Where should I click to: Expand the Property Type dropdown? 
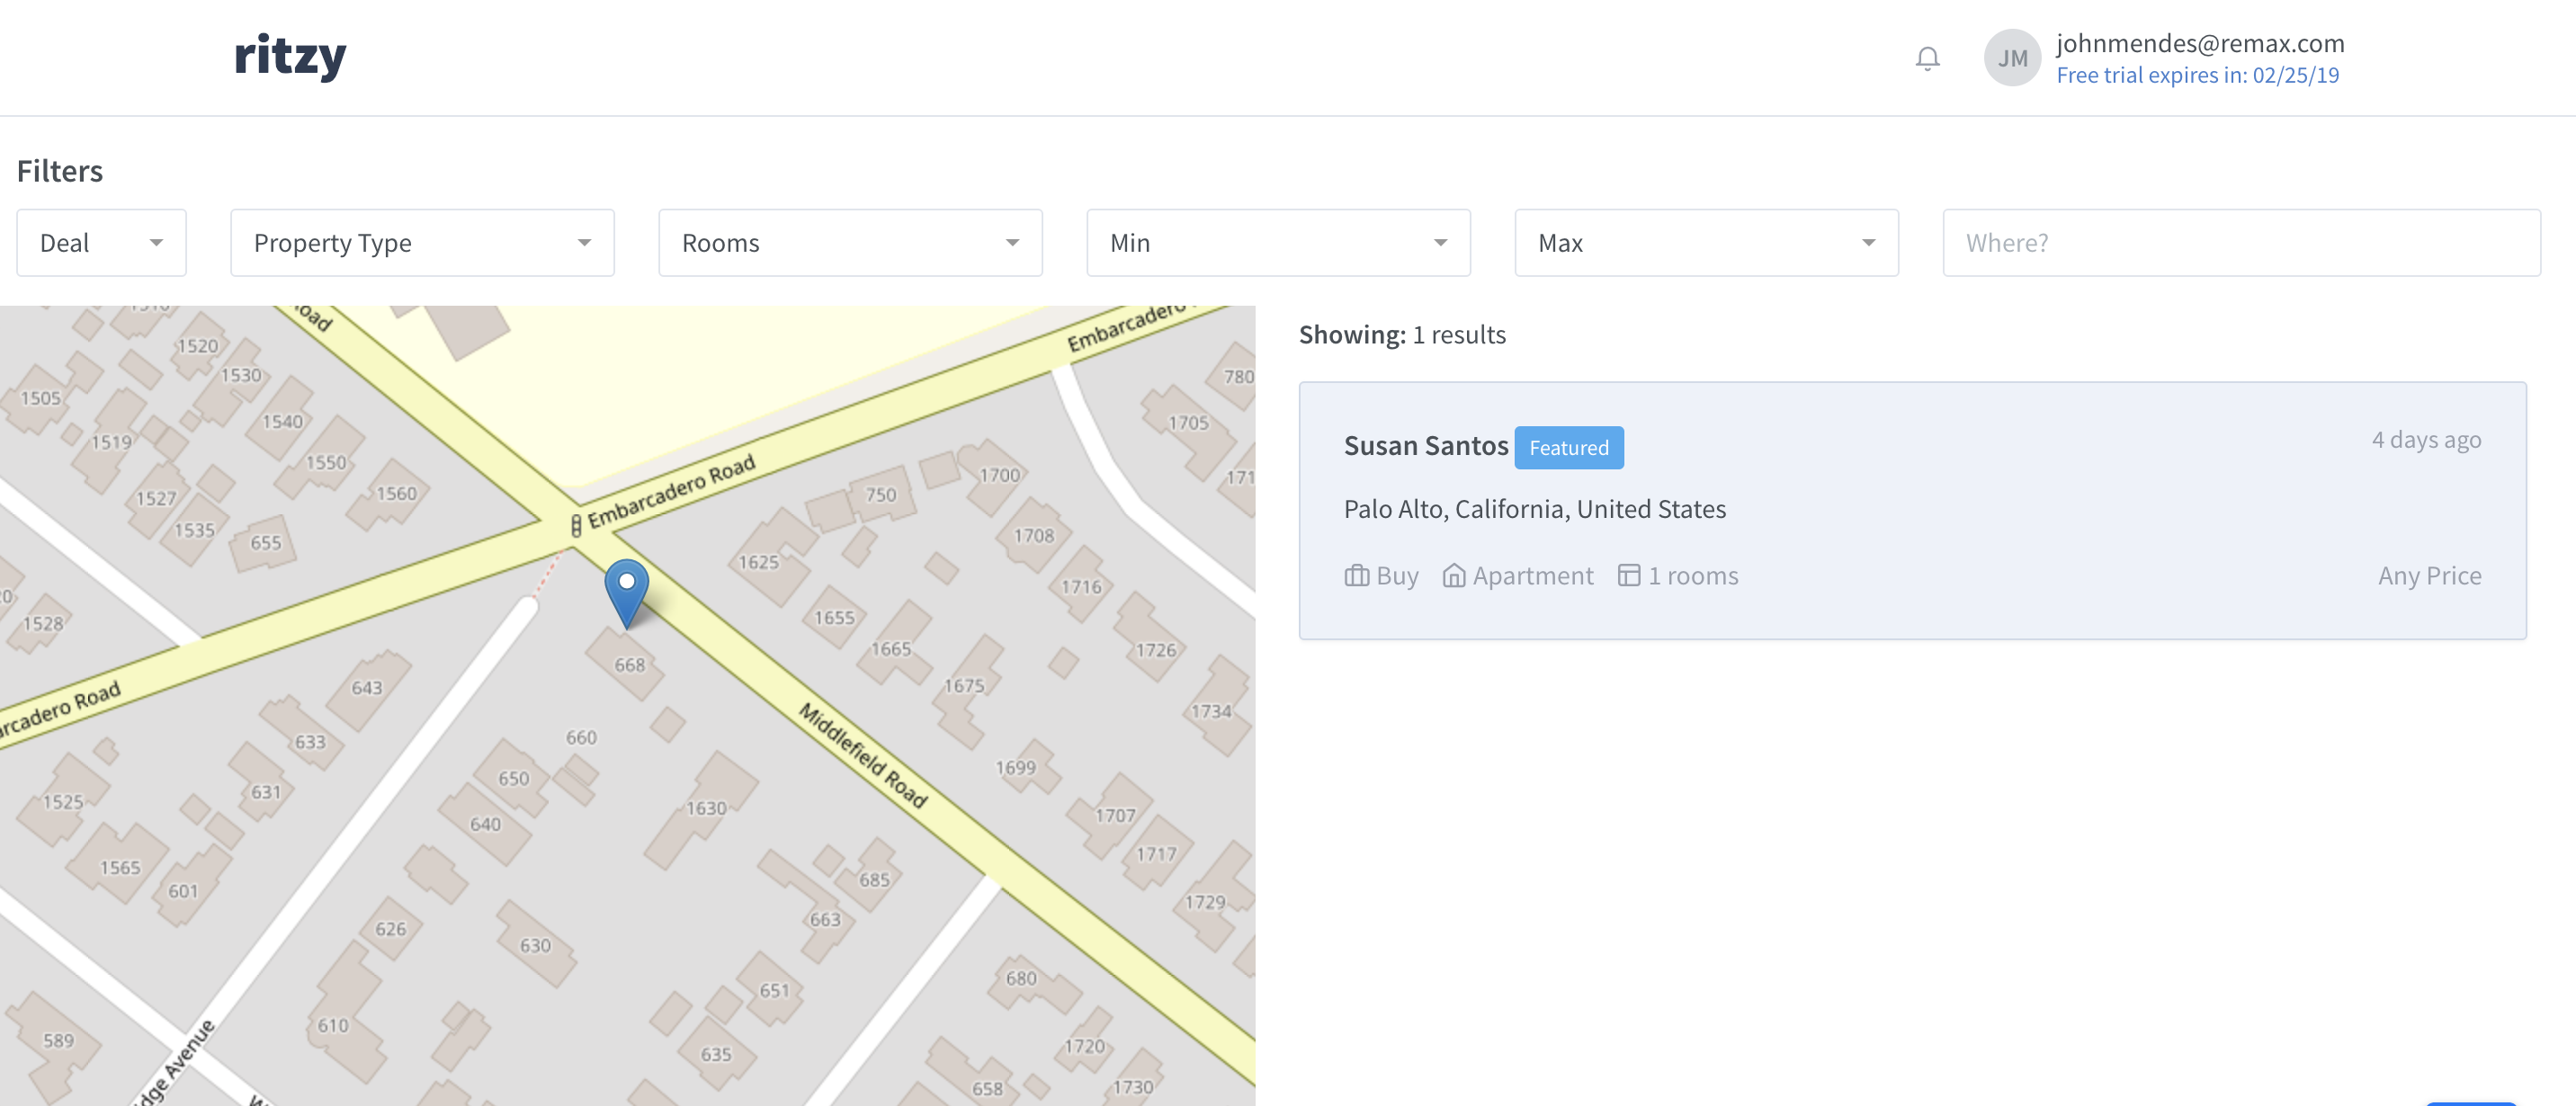(x=422, y=243)
